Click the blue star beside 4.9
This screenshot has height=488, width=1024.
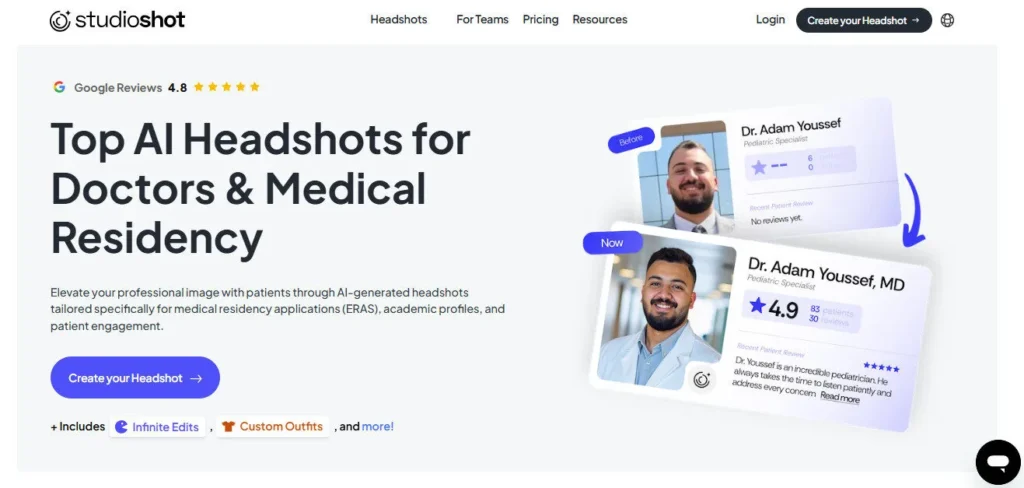coord(757,305)
